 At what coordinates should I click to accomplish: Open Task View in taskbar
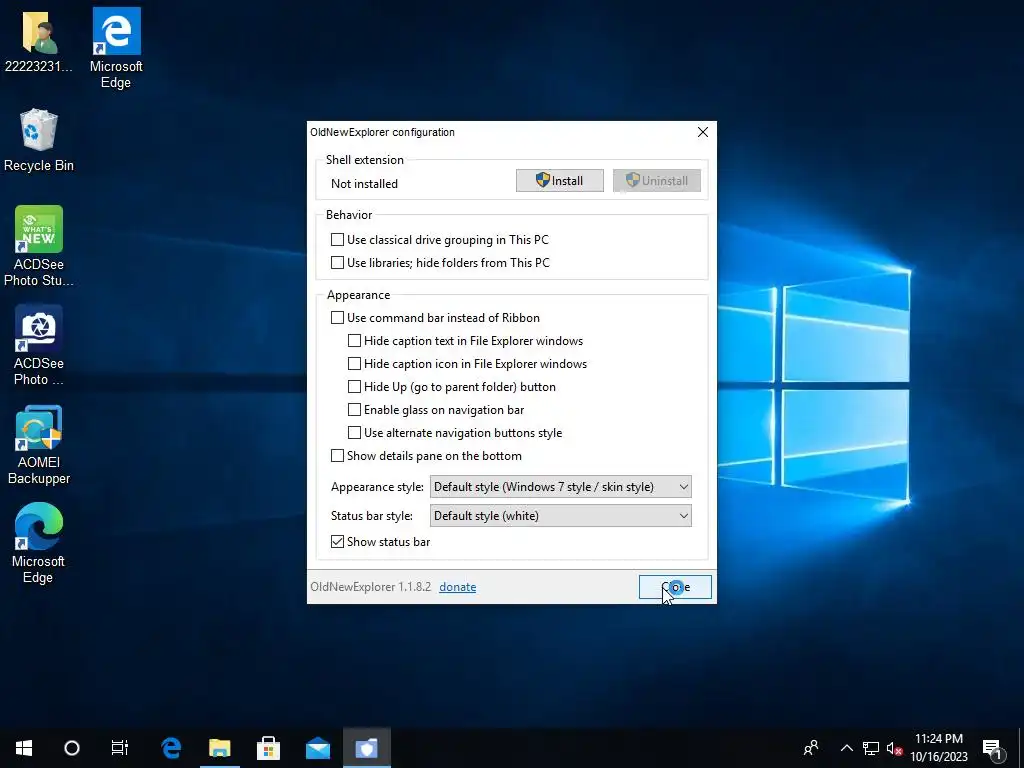120,747
